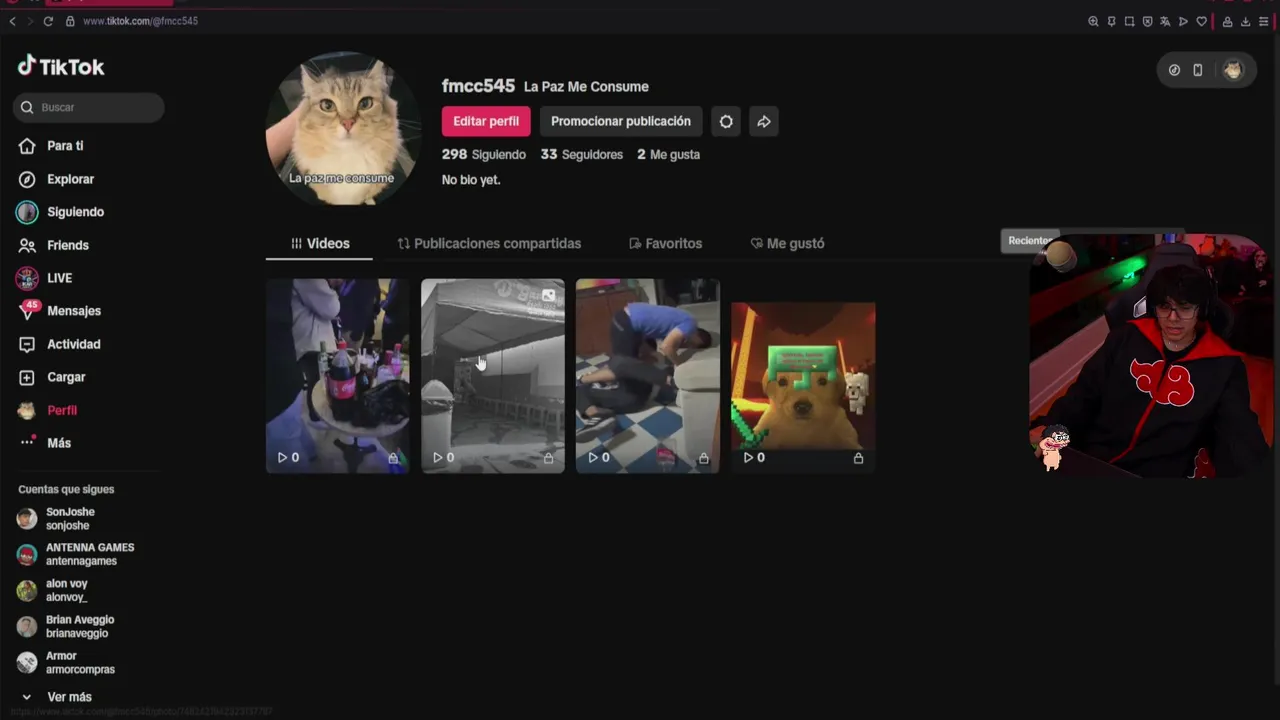This screenshot has height=720, width=1280.
Task: Click the share profile arrow icon
Action: [764, 121]
